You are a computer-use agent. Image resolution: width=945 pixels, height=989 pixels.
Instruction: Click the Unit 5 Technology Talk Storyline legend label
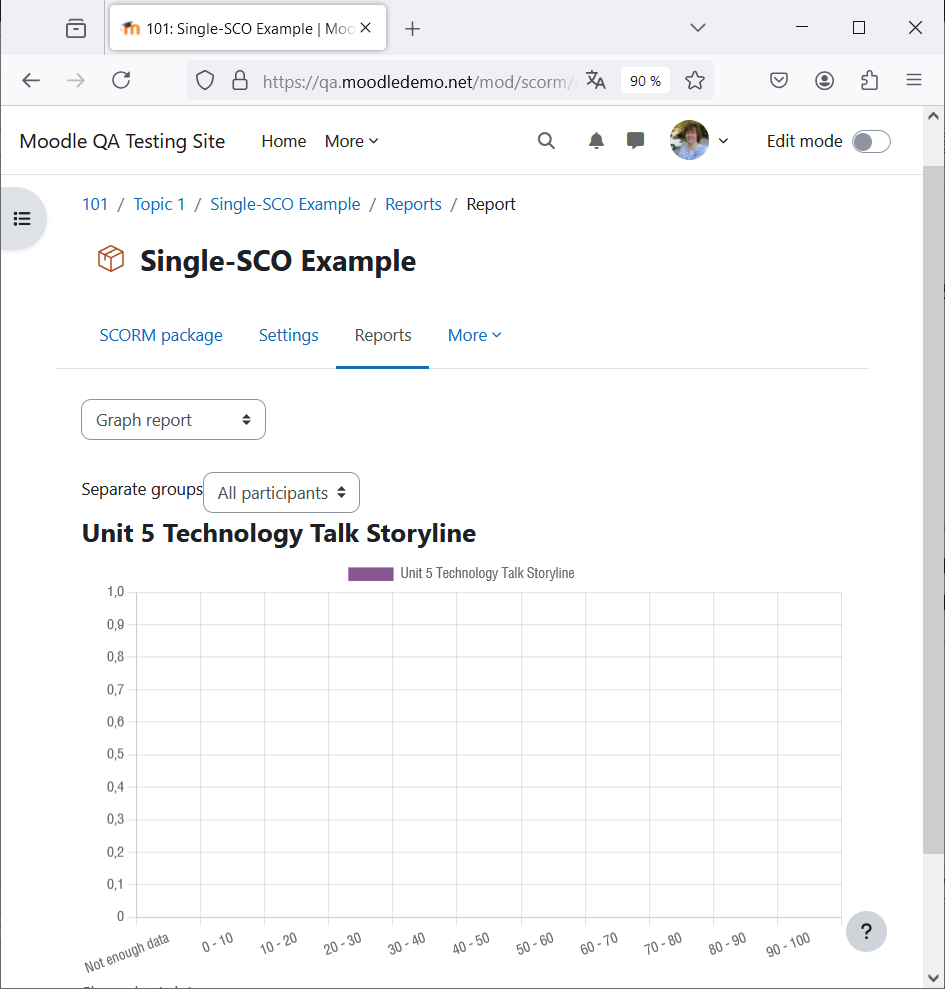[x=487, y=573]
